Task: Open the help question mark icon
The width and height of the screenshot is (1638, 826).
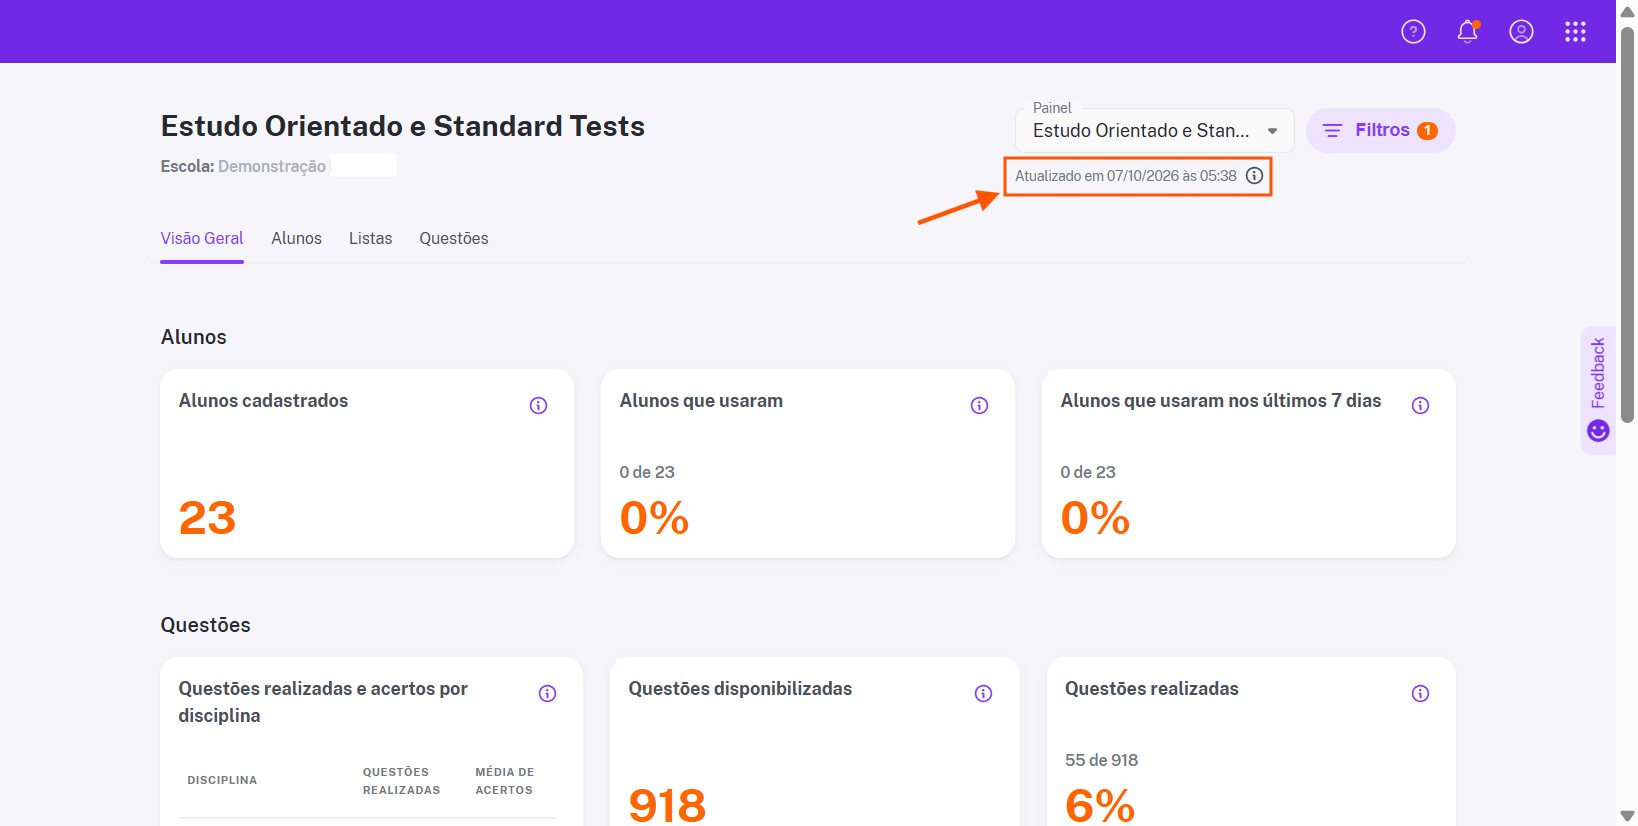Action: pyautogui.click(x=1413, y=32)
